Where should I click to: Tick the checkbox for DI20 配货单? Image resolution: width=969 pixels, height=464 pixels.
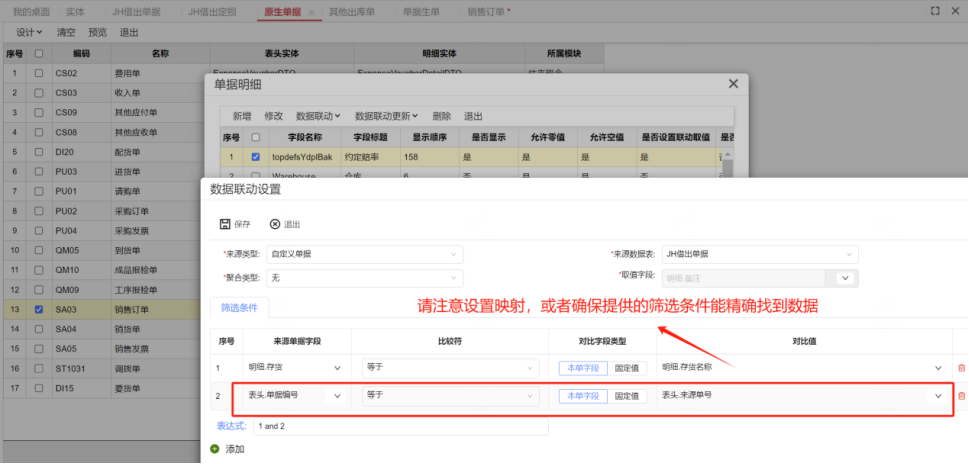point(39,152)
